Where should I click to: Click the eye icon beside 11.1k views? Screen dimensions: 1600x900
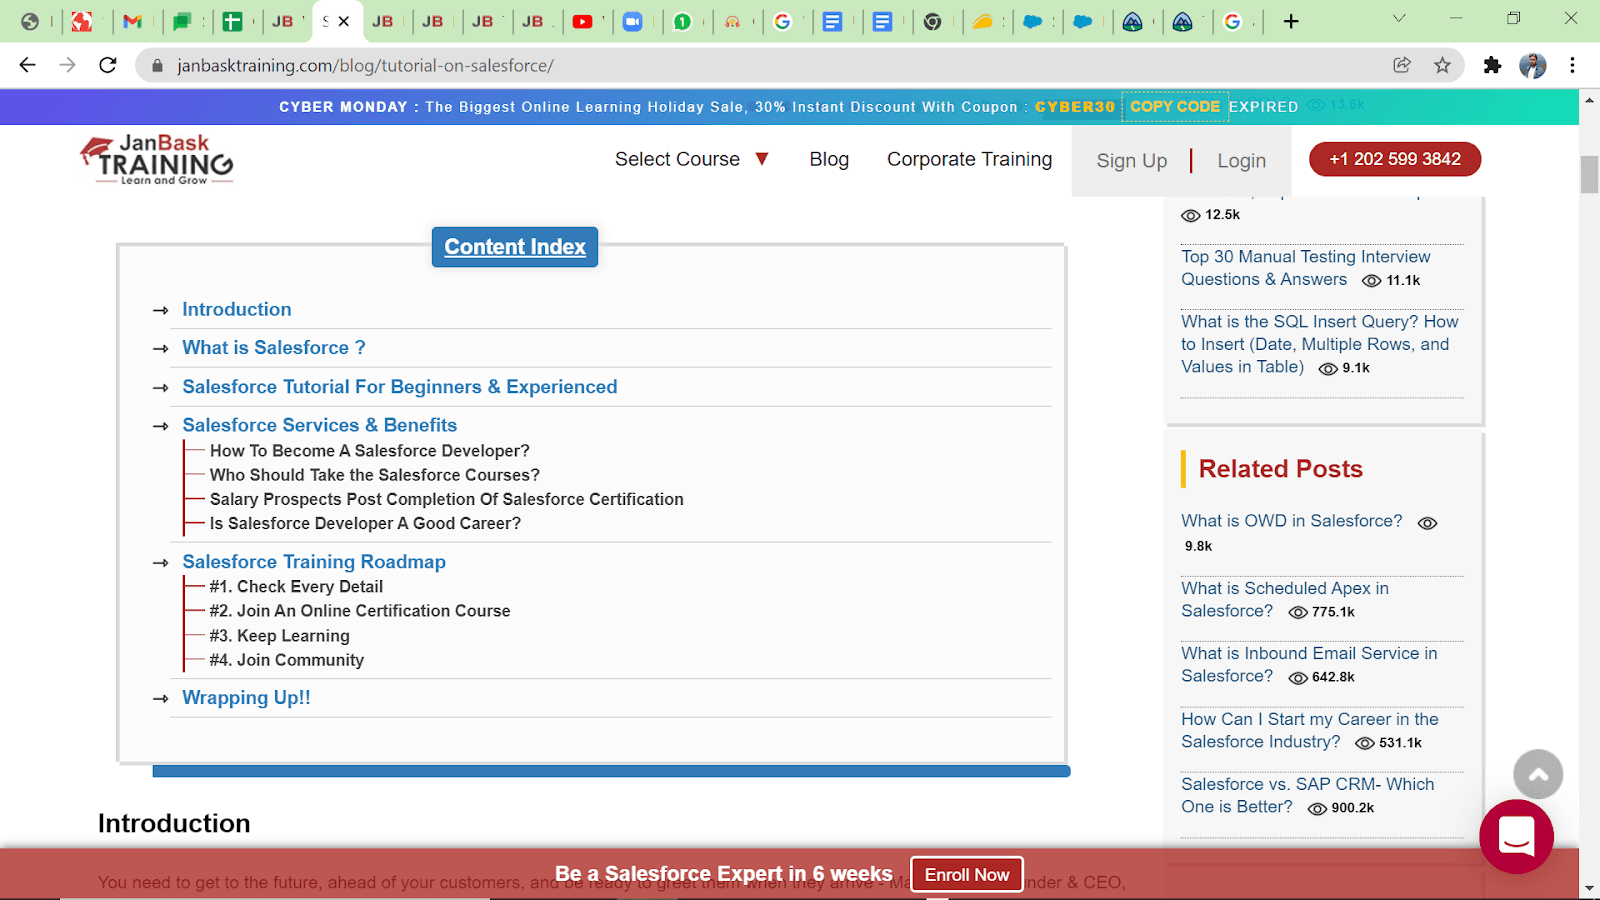[x=1372, y=281]
